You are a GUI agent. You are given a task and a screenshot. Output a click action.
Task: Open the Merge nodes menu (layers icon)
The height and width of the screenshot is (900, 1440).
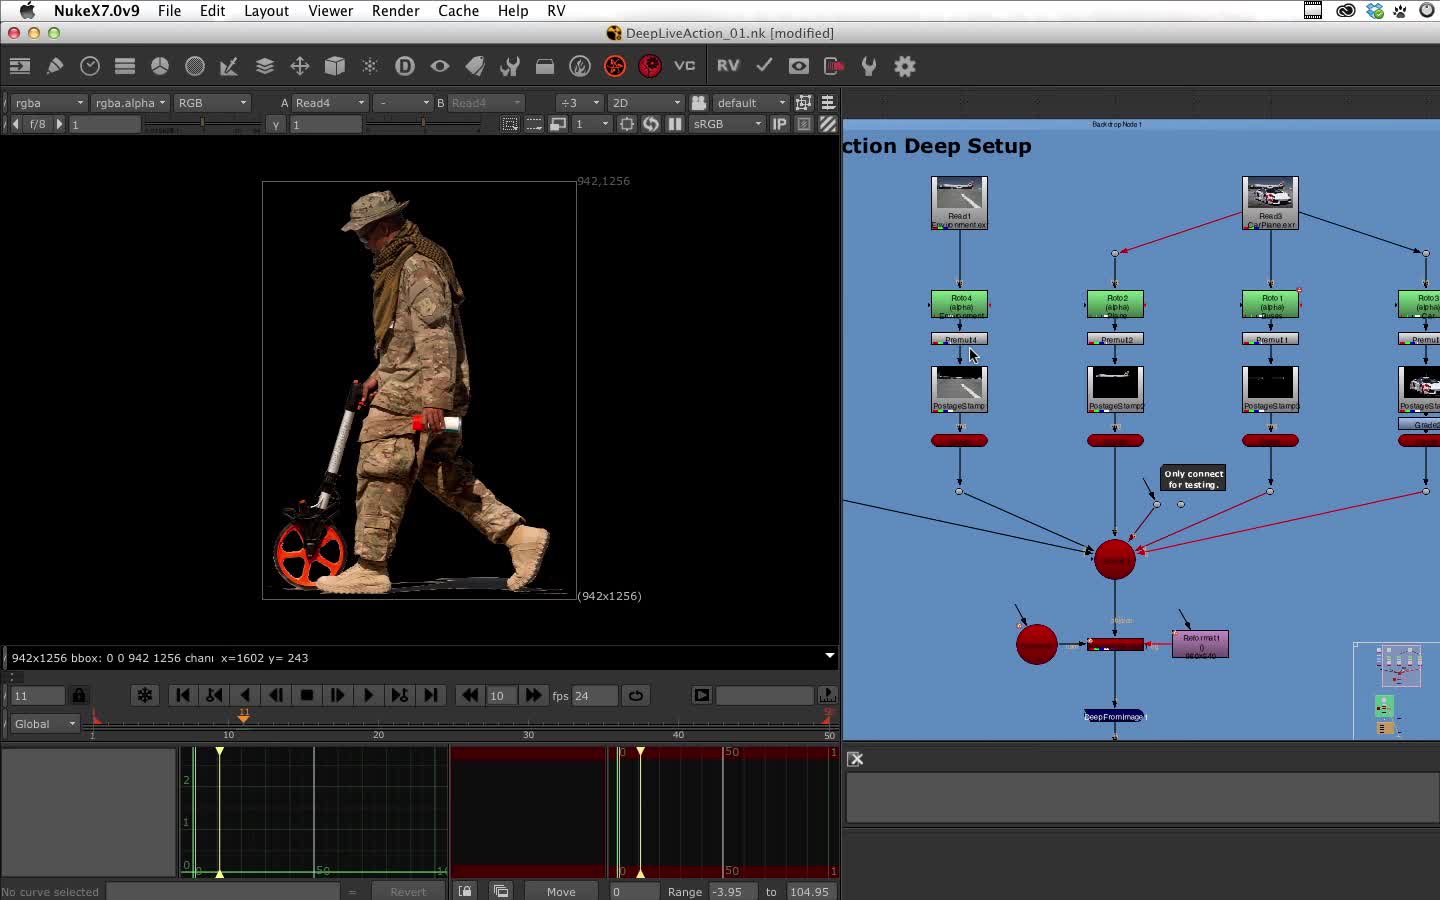265,66
